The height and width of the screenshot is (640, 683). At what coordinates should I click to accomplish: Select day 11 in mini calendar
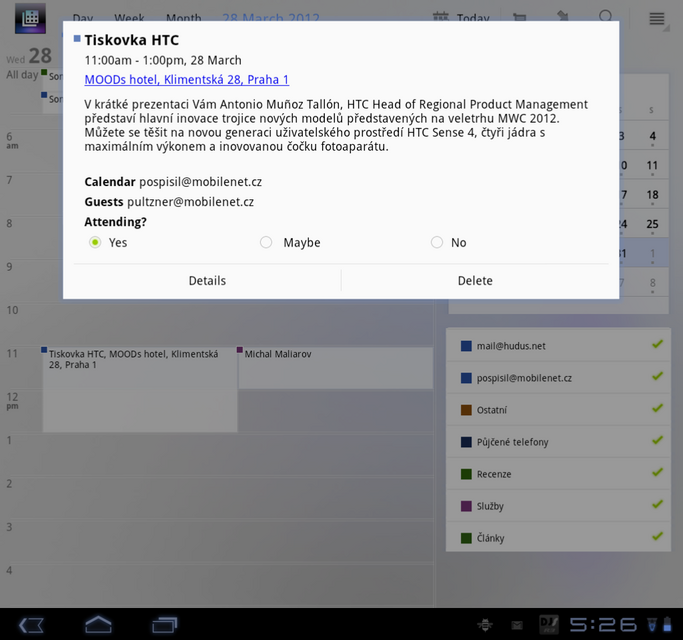652,166
